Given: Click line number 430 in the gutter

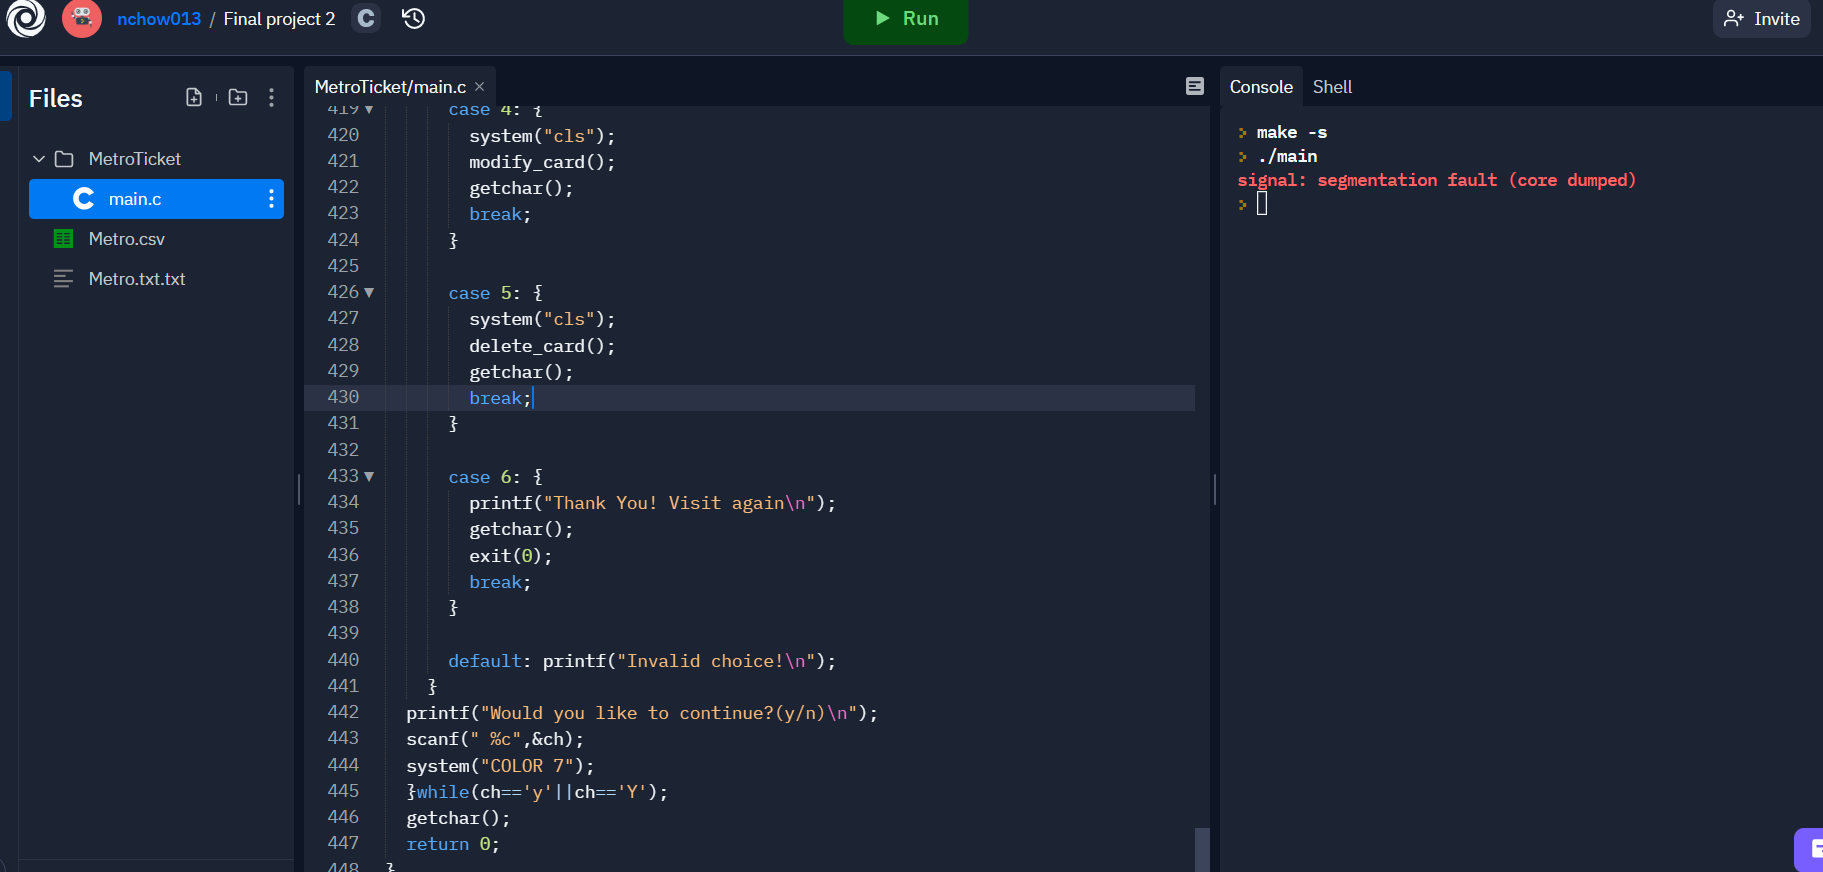Looking at the screenshot, I should click(x=343, y=397).
